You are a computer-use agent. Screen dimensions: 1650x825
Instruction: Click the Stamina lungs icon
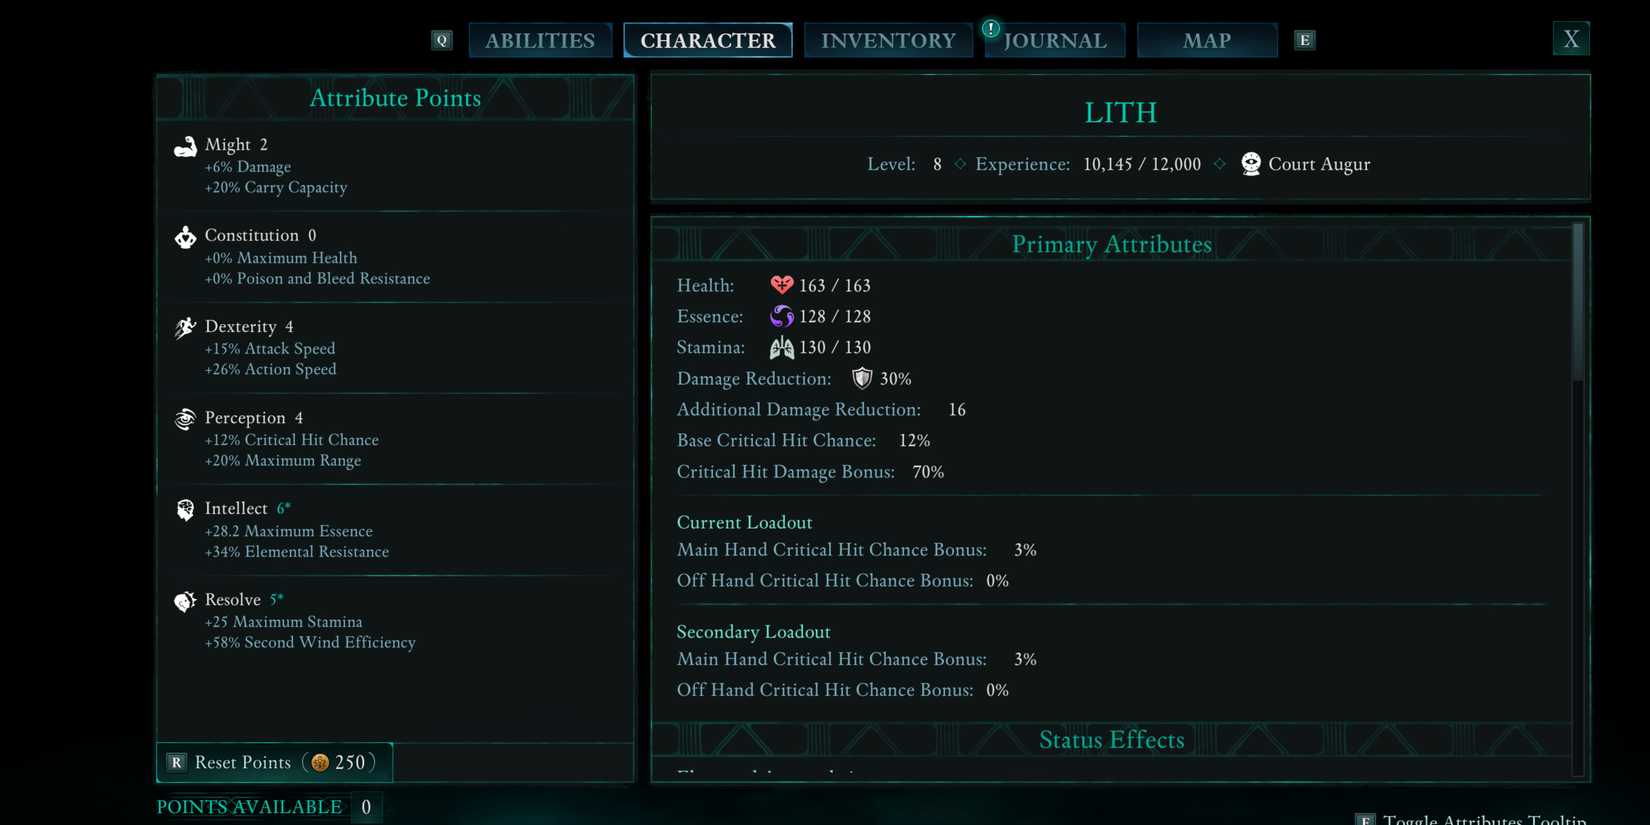coord(781,347)
